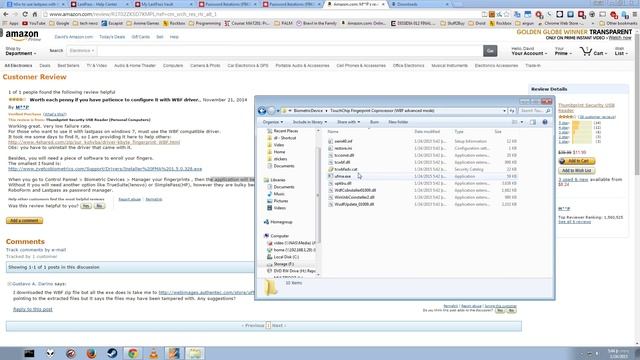Select Music library in navigation pane
Screen dimensions: 640x360
[276, 194]
